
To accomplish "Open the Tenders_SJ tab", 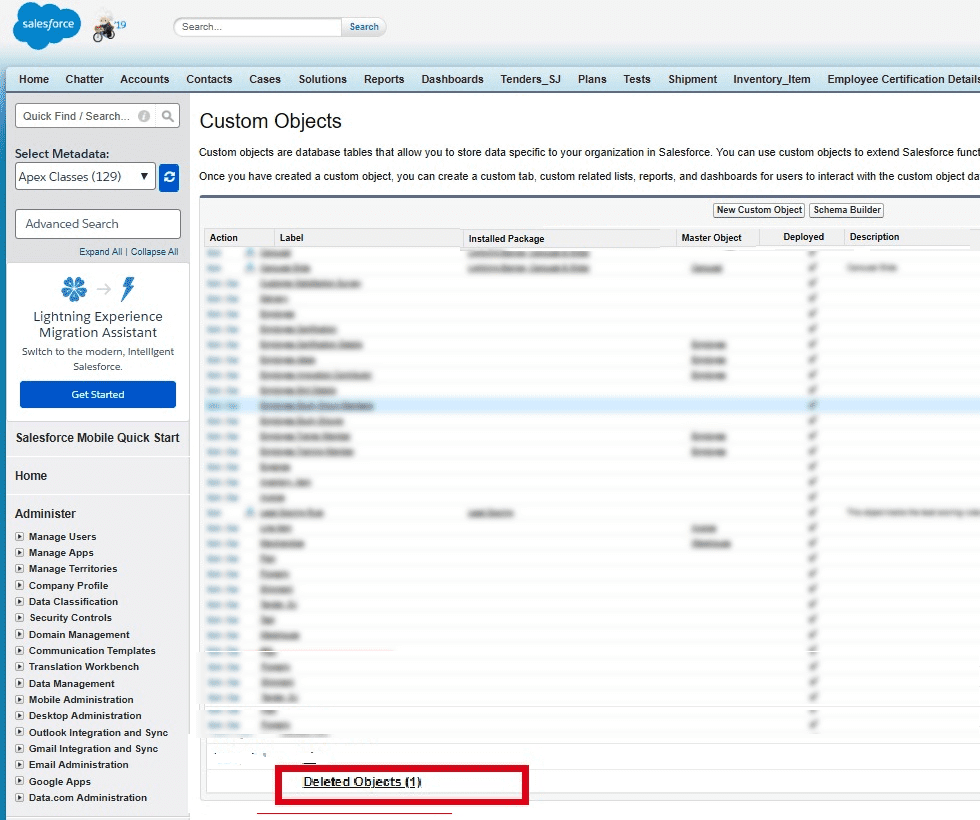I will [x=530, y=79].
